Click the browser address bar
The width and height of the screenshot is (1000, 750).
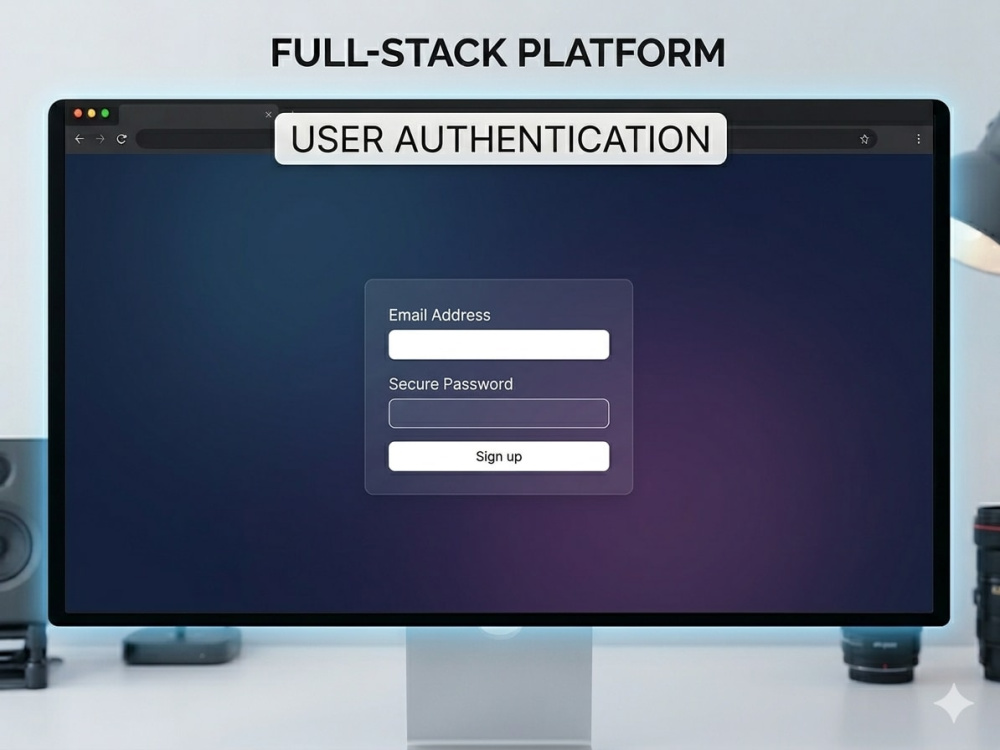(x=507, y=139)
